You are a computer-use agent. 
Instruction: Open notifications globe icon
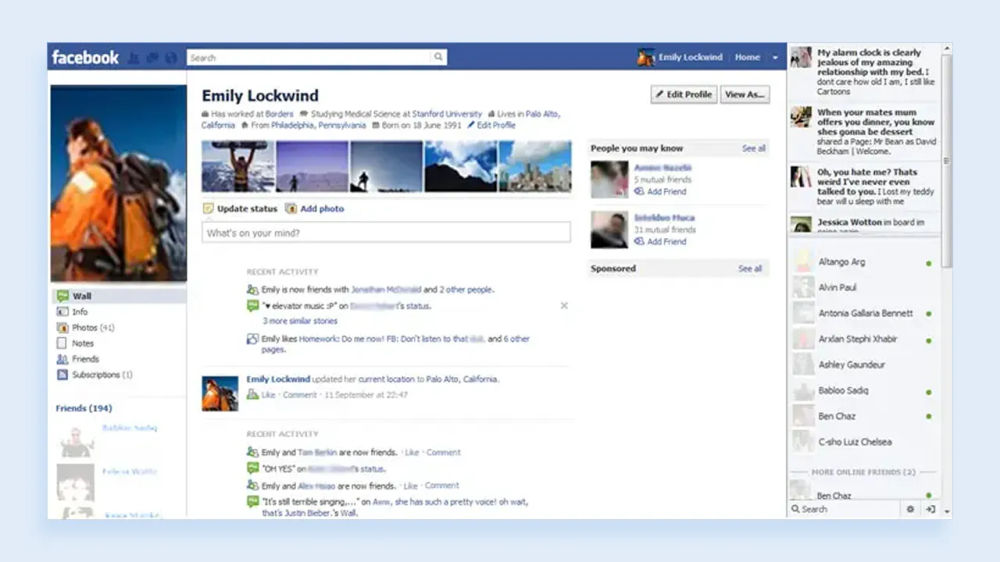(171, 58)
